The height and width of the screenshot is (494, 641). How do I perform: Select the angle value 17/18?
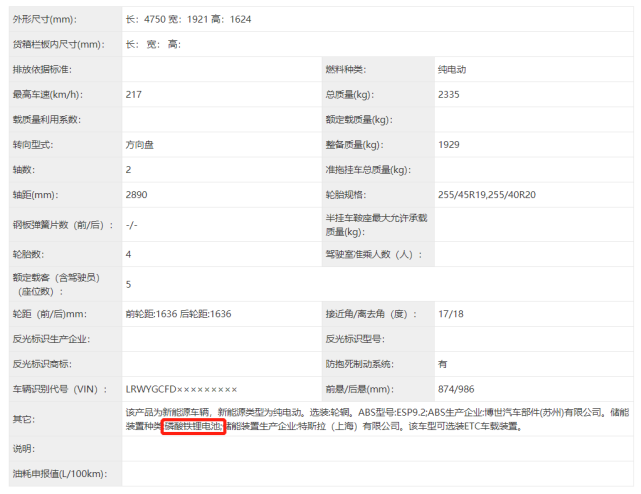(450, 314)
